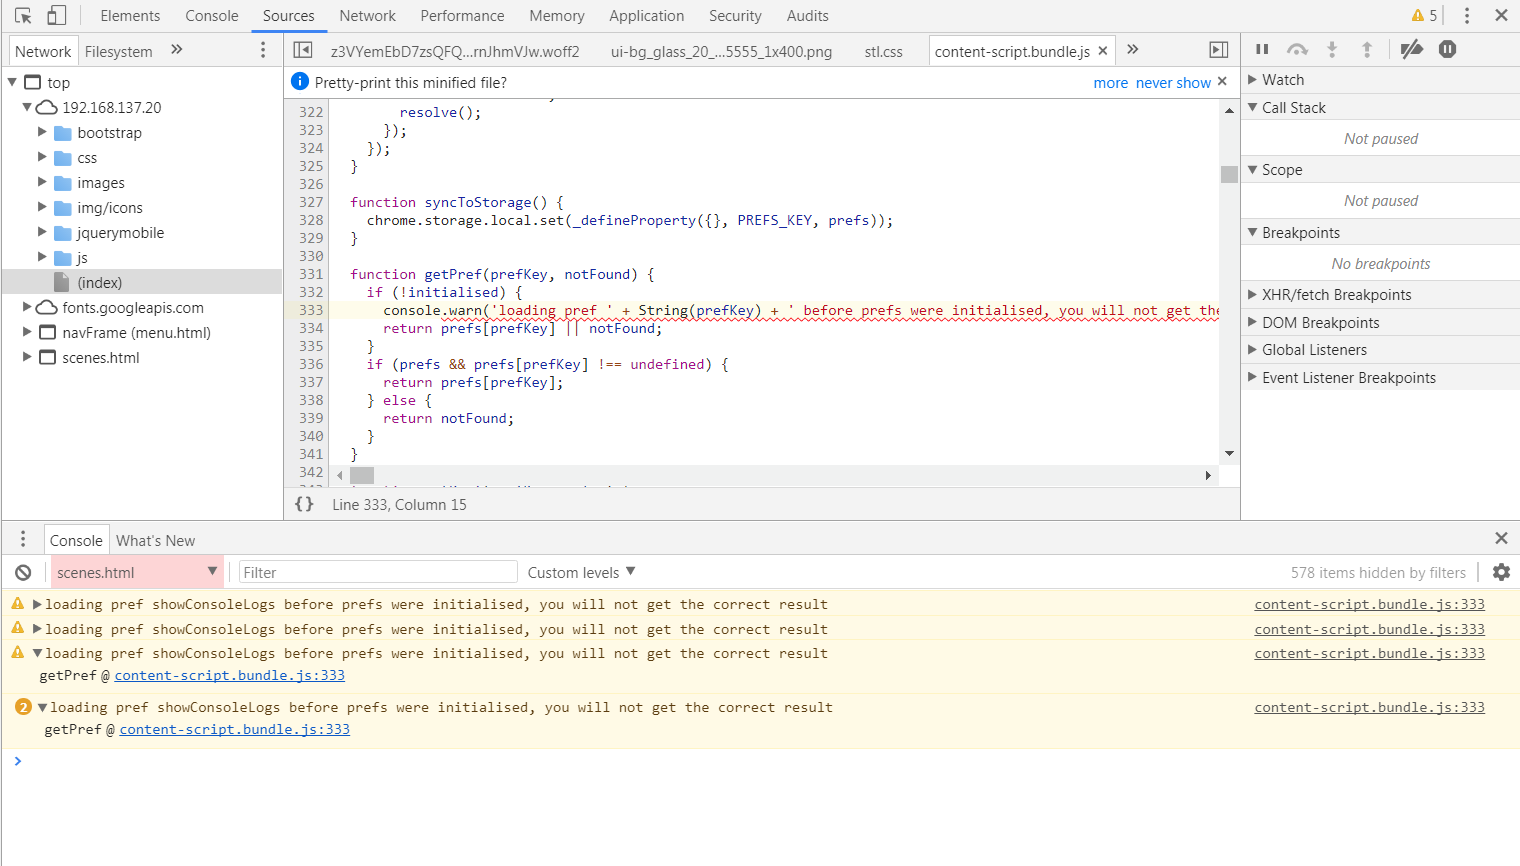The image size is (1520, 866).
Task: Click the pretty-print braces icon
Action: click(x=304, y=505)
